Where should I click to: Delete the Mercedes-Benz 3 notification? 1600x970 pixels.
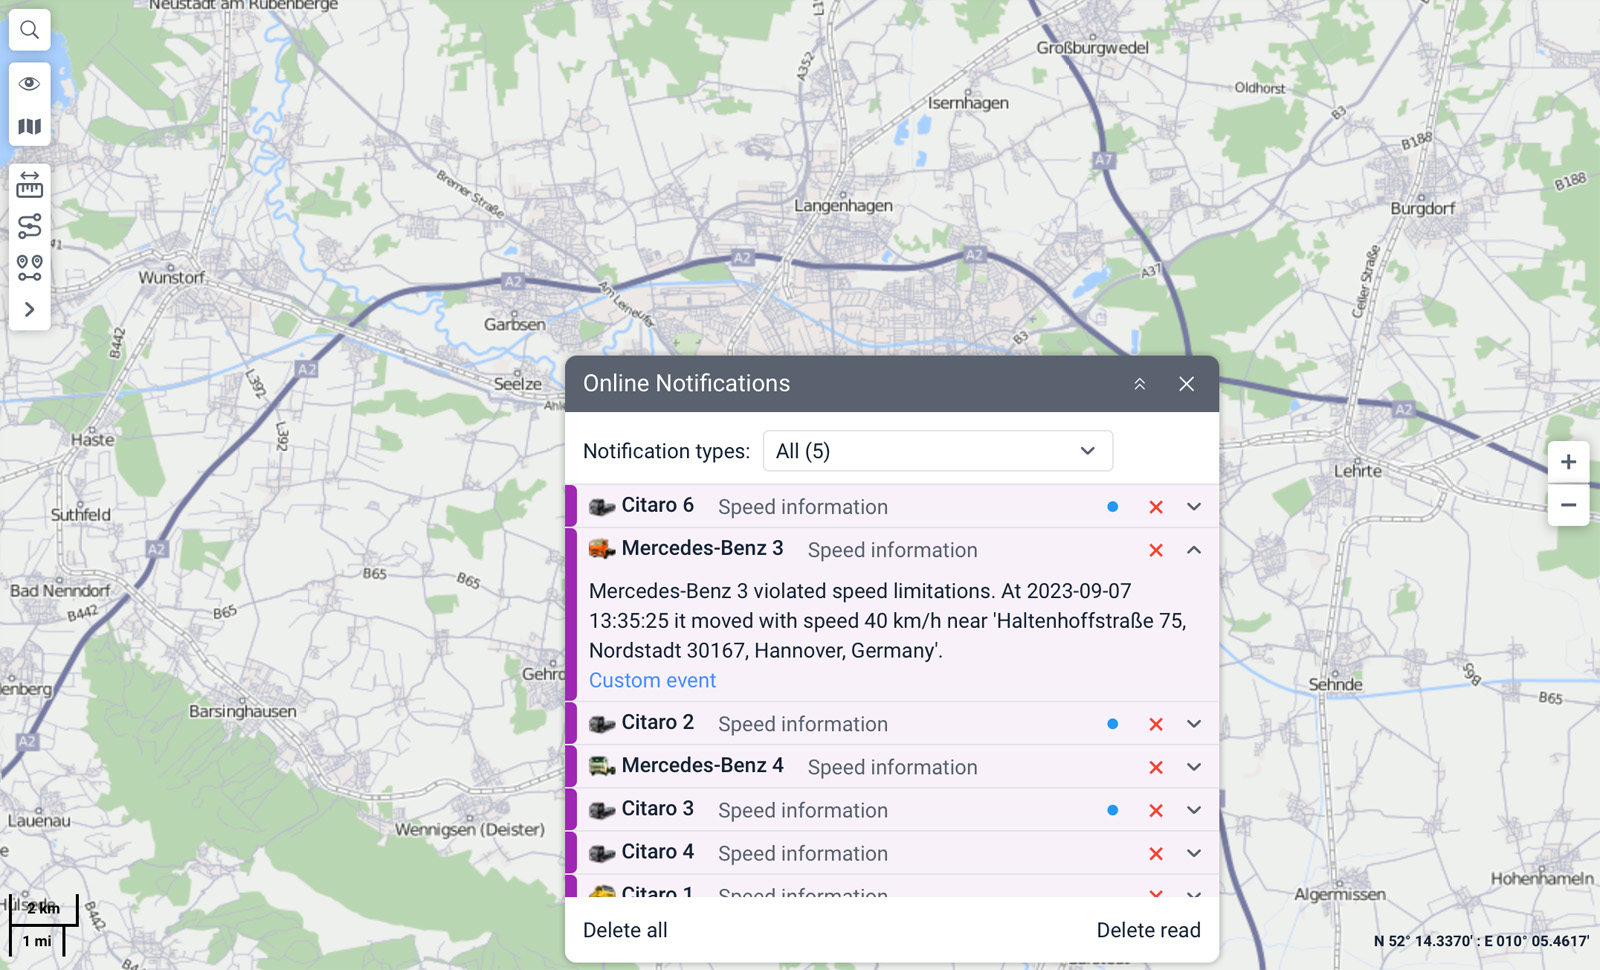click(1156, 550)
